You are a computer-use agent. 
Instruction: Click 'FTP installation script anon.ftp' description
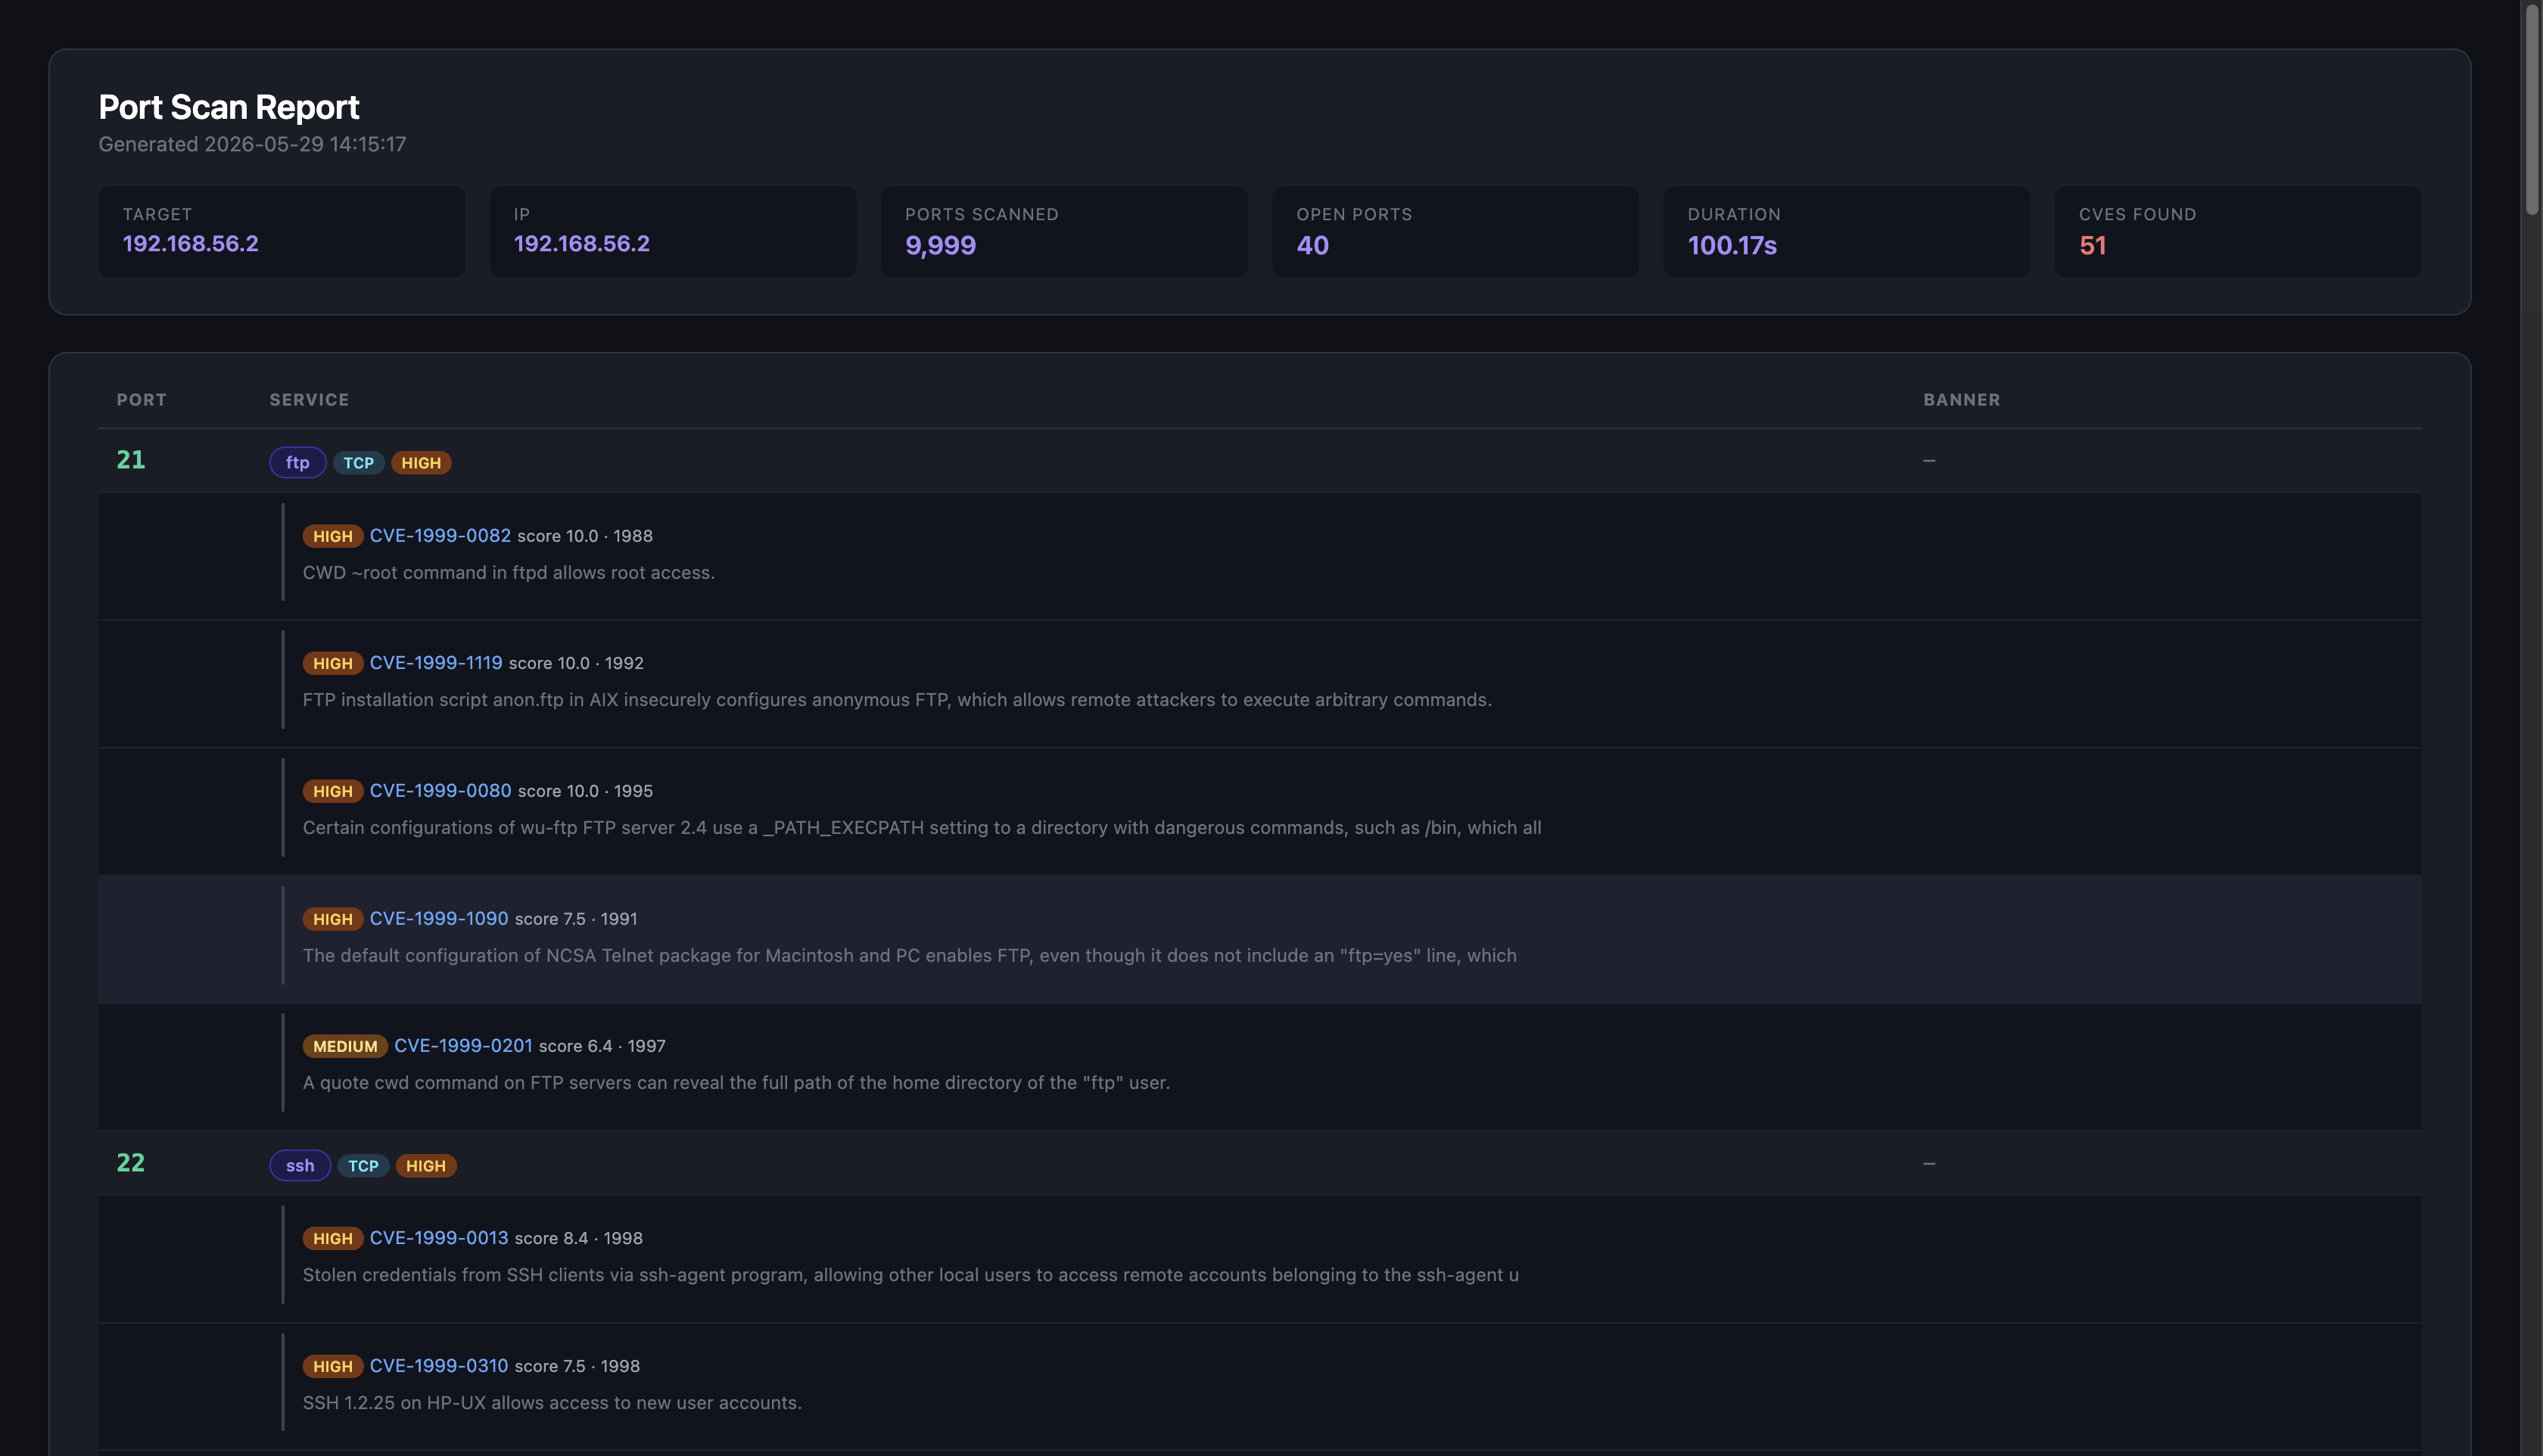coord(897,699)
